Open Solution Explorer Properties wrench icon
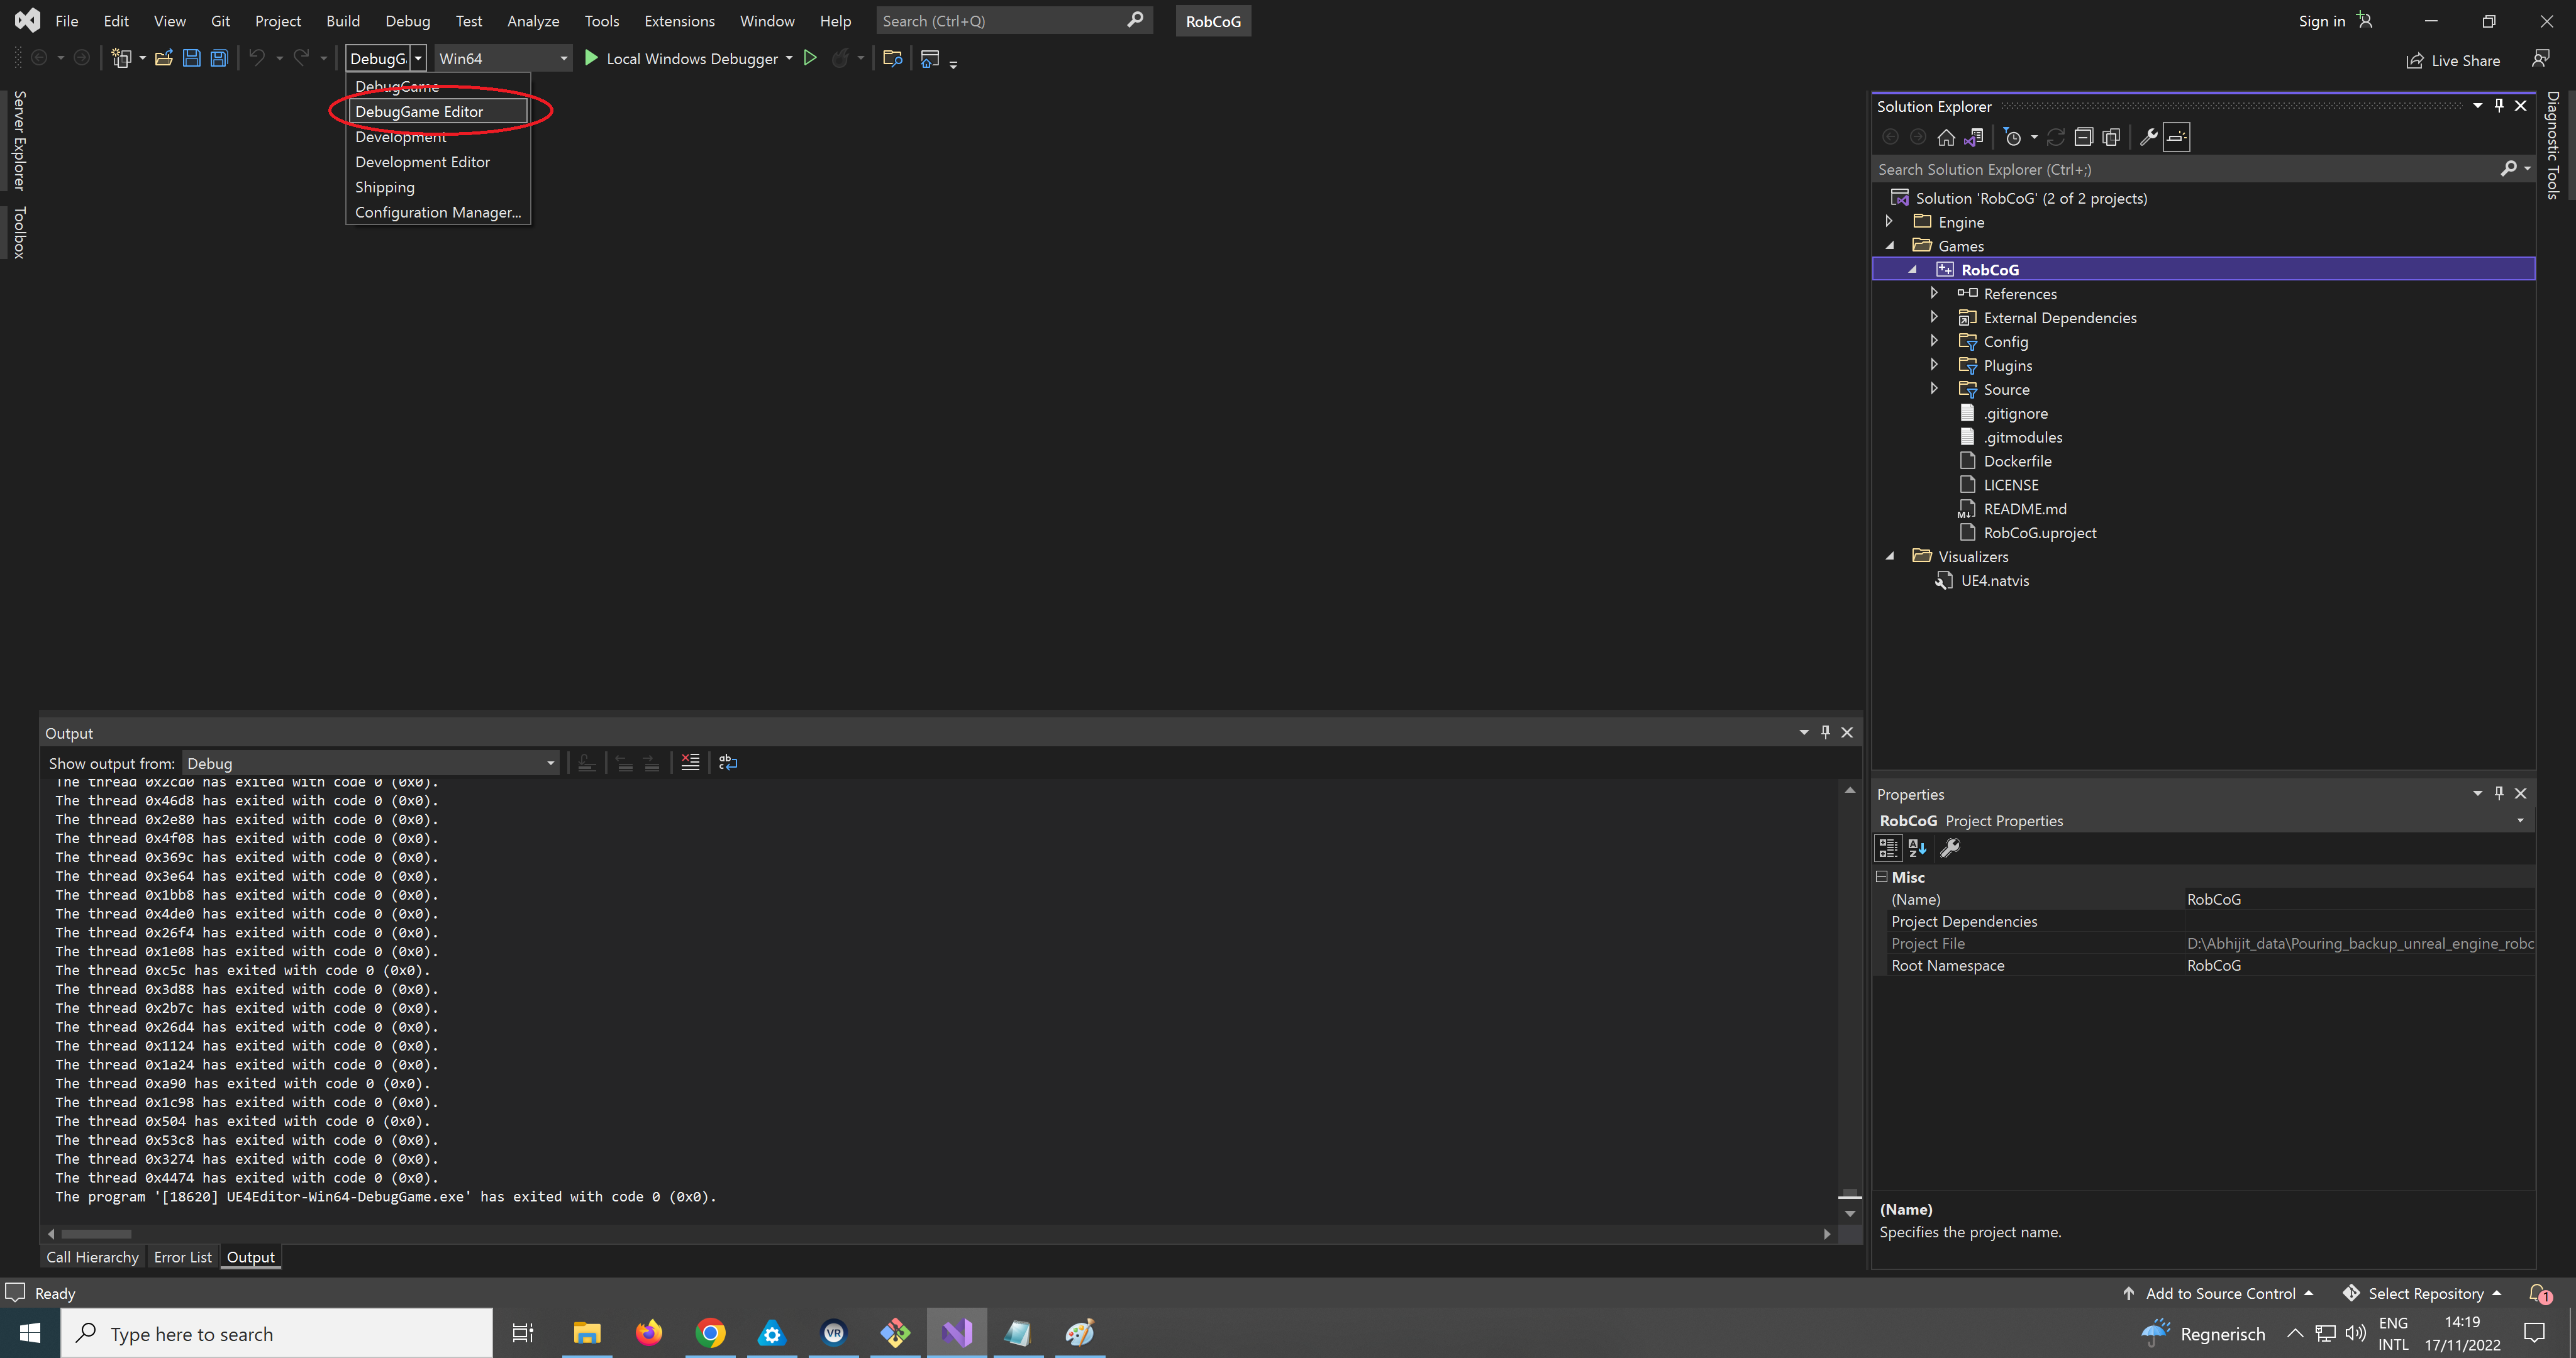Viewport: 2576px width, 1358px height. [2148, 137]
